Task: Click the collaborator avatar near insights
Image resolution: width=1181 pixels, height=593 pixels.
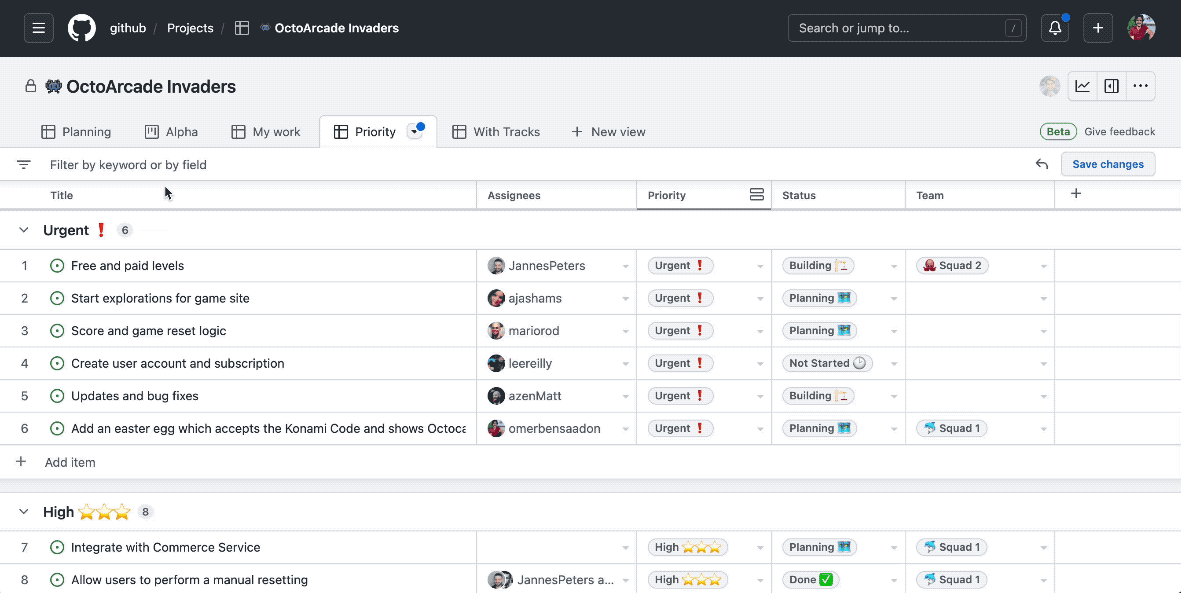Action: (x=1050, y=86)
